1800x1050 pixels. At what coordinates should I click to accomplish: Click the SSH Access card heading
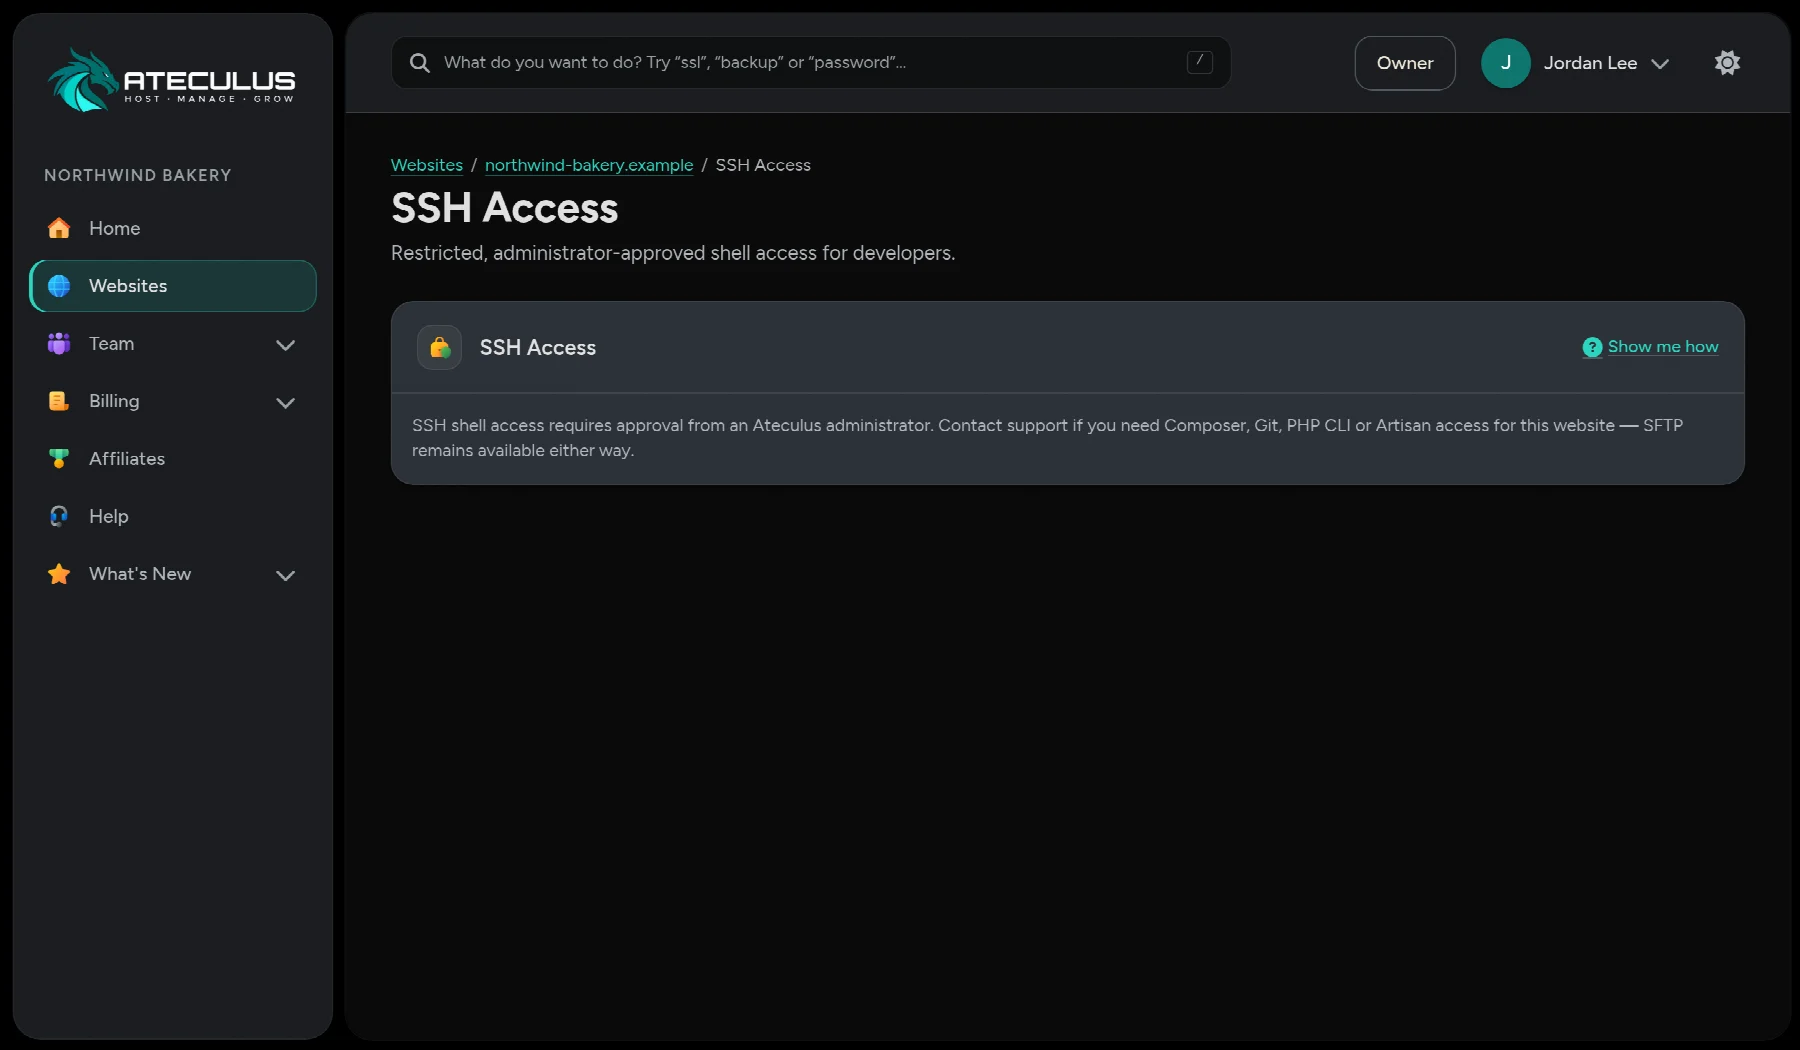(x=538, y=347)
